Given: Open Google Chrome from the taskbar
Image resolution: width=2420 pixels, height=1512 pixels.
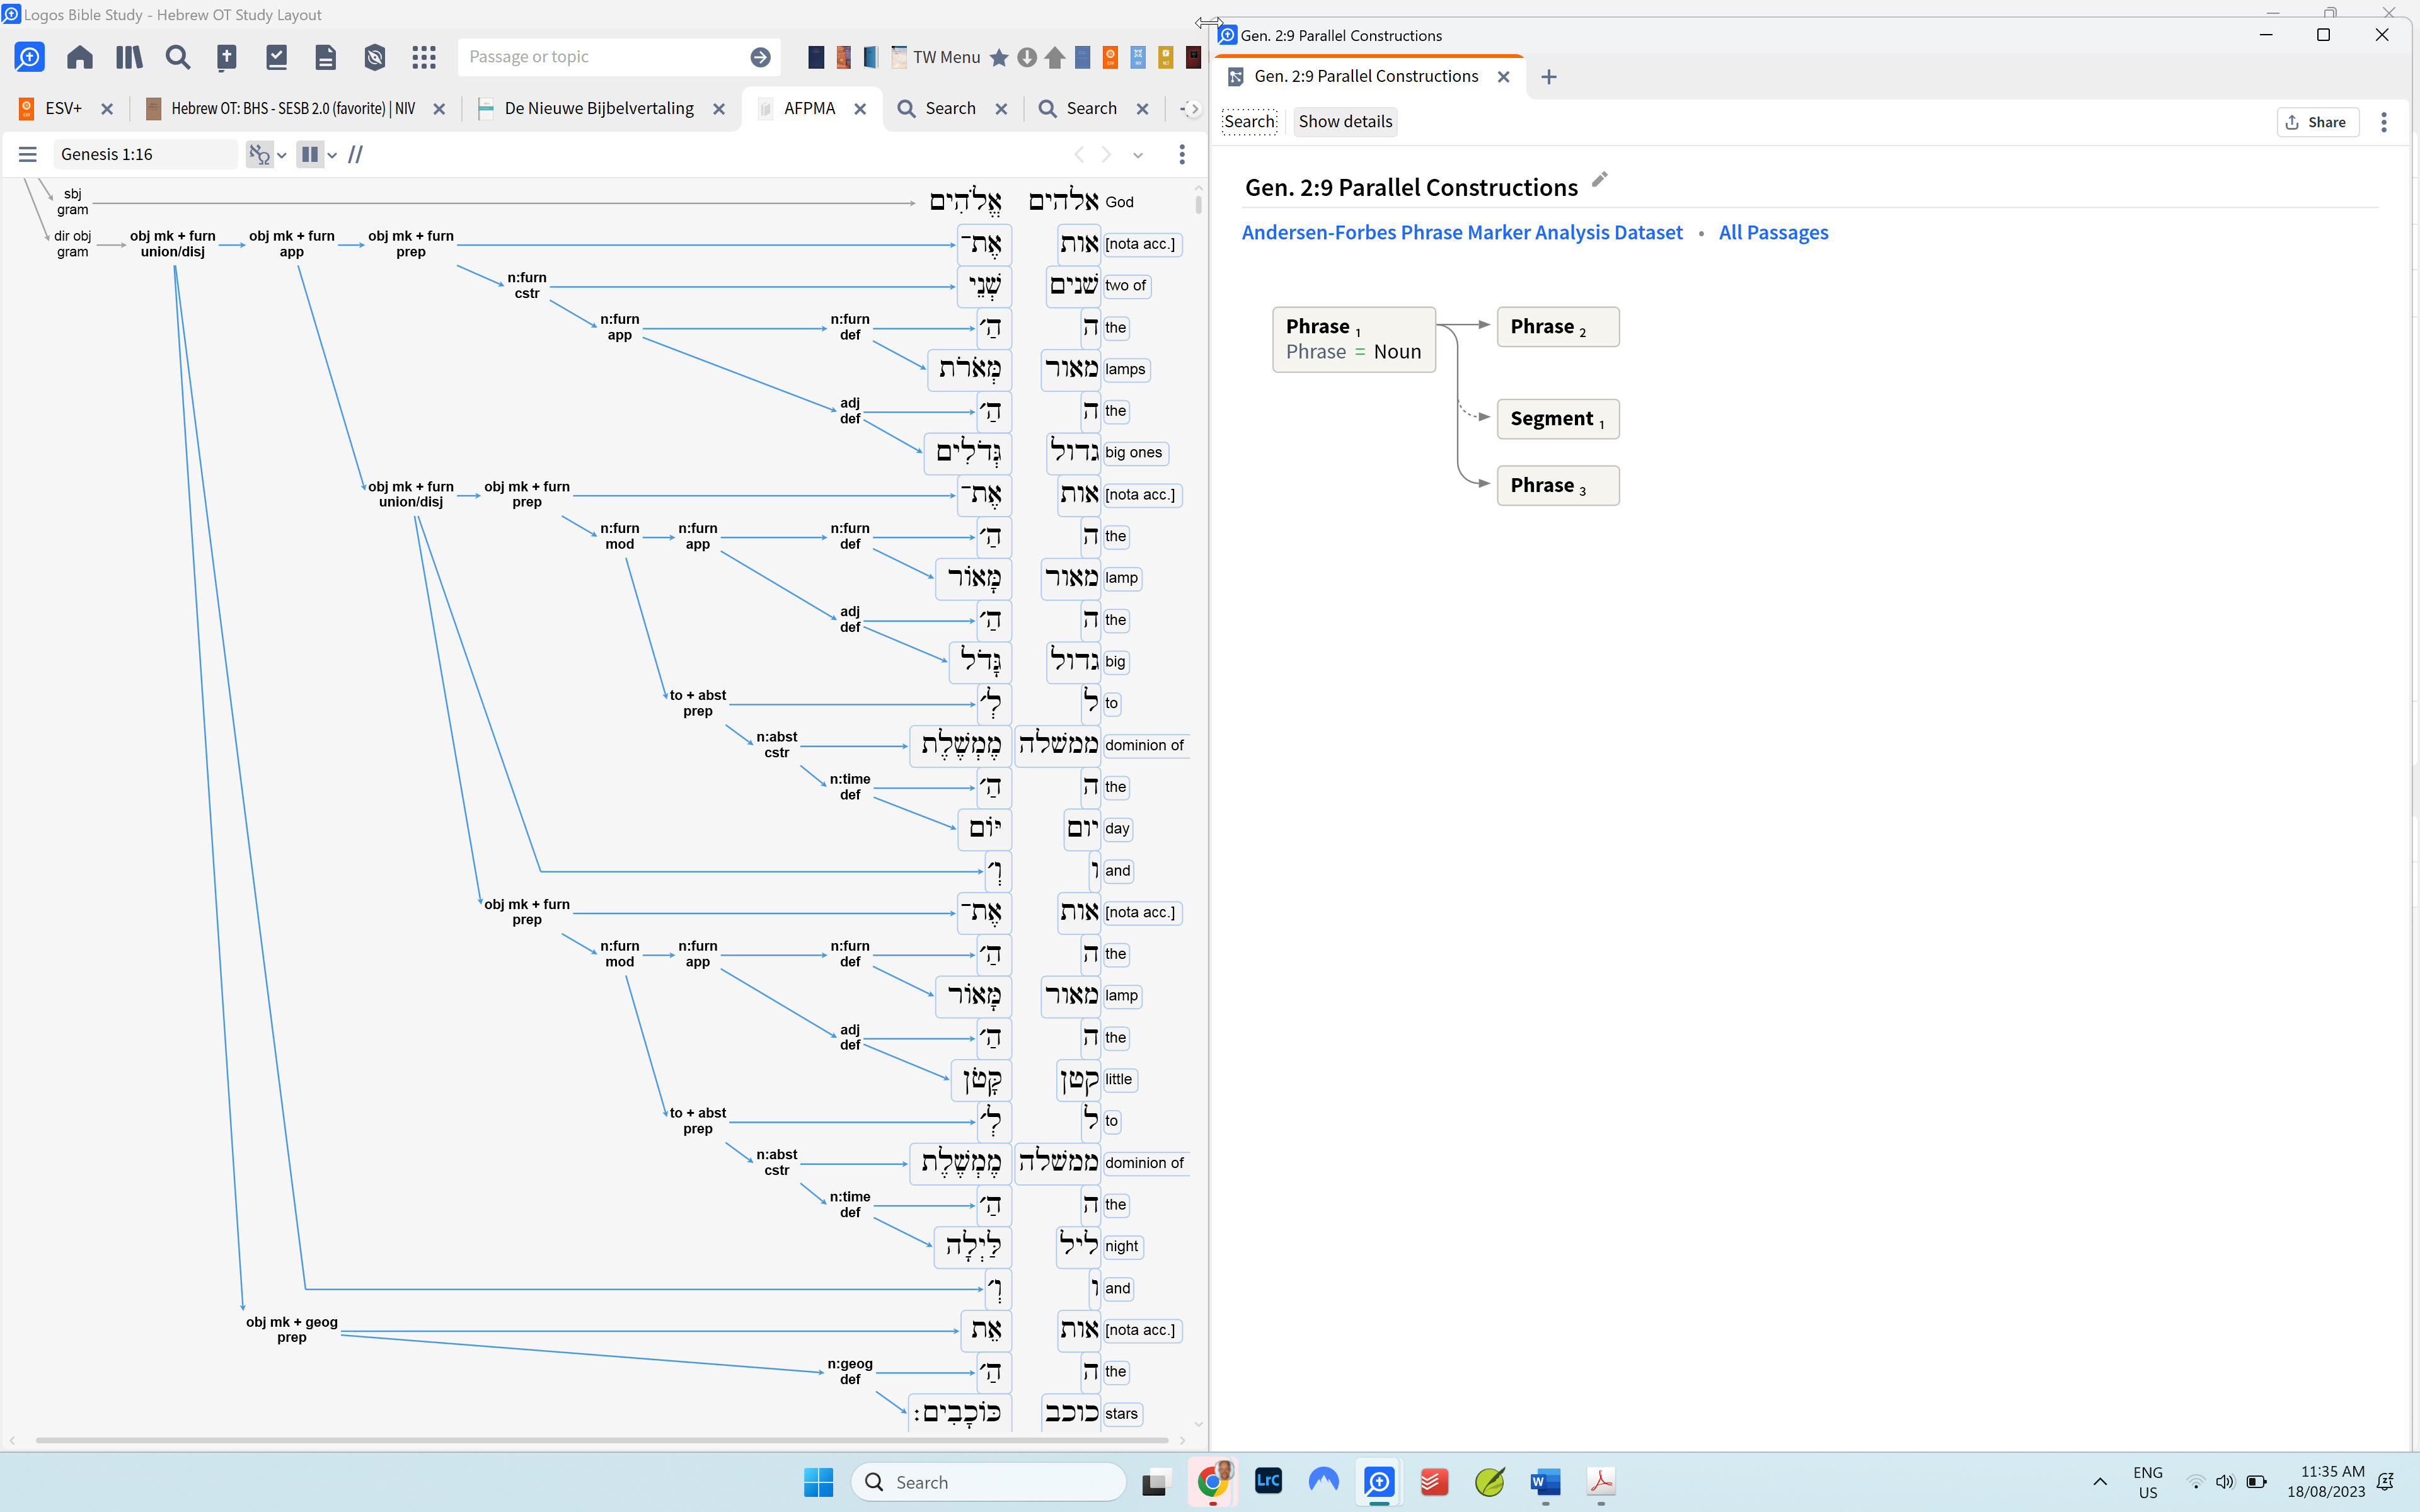Looking at the screenshot, I should click(x=1212, y=1481).
